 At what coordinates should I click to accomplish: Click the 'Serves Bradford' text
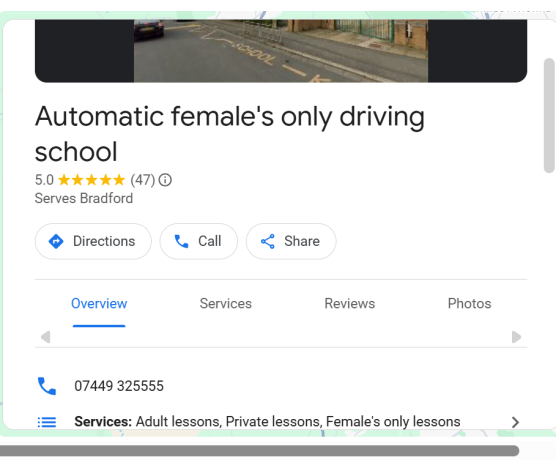coord(84,198)
